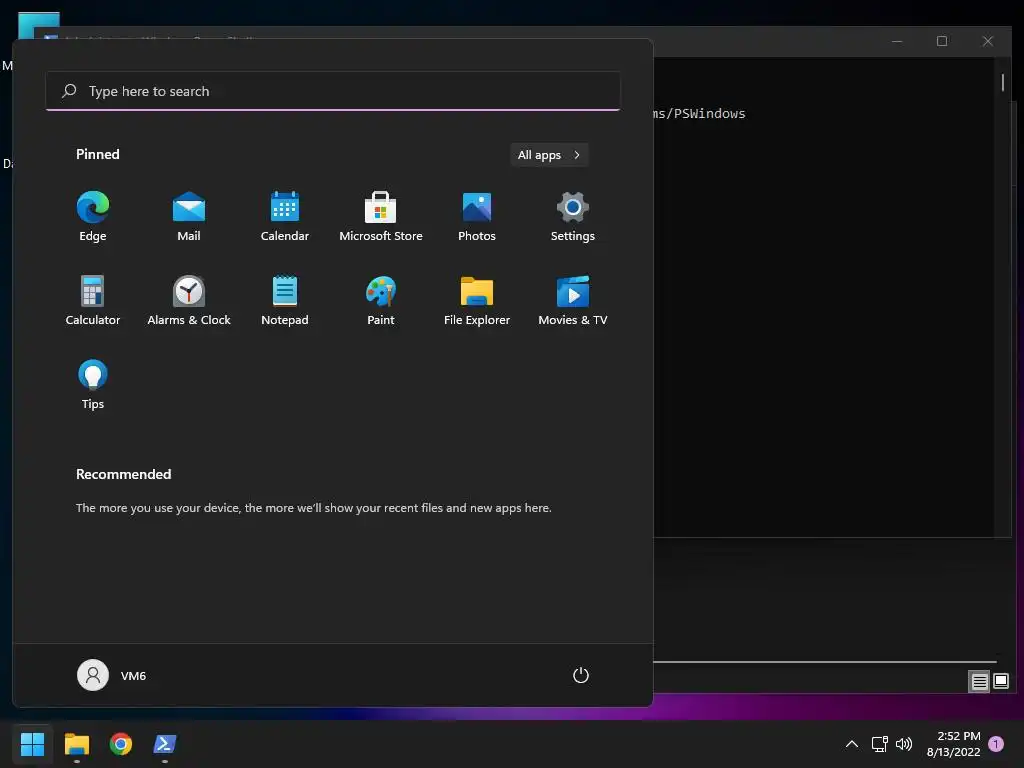Open the notification badge in tray

click(x=996, y=744)
